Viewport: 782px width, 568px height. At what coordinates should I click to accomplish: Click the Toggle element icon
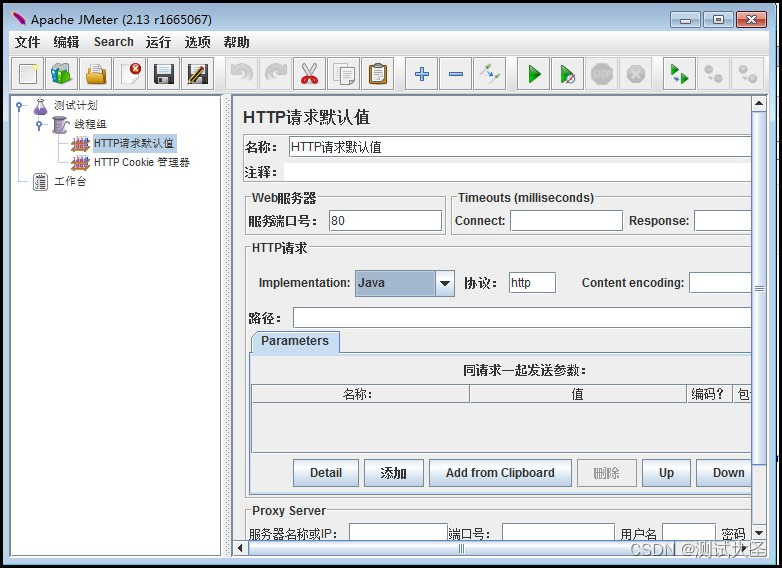(490, 74)
